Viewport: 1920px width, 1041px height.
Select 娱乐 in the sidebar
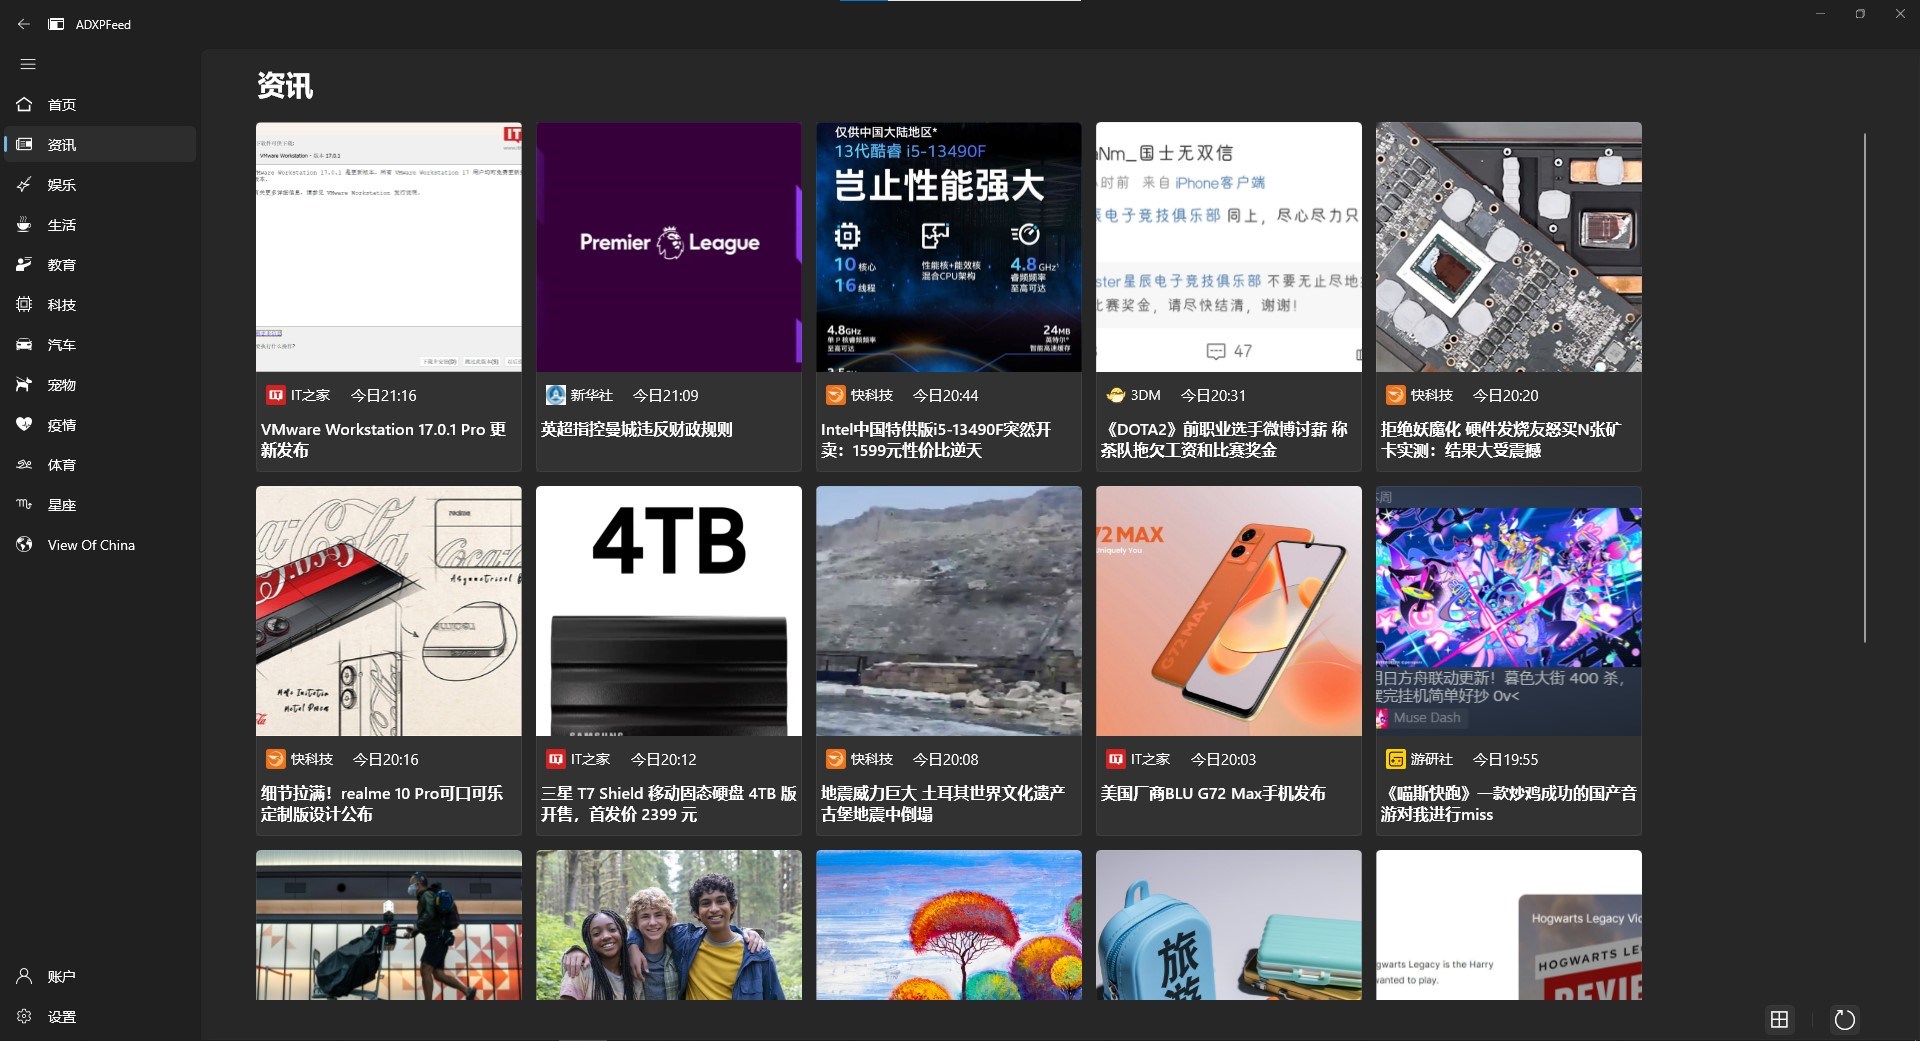pyautogui.click(x=100, y=184)
